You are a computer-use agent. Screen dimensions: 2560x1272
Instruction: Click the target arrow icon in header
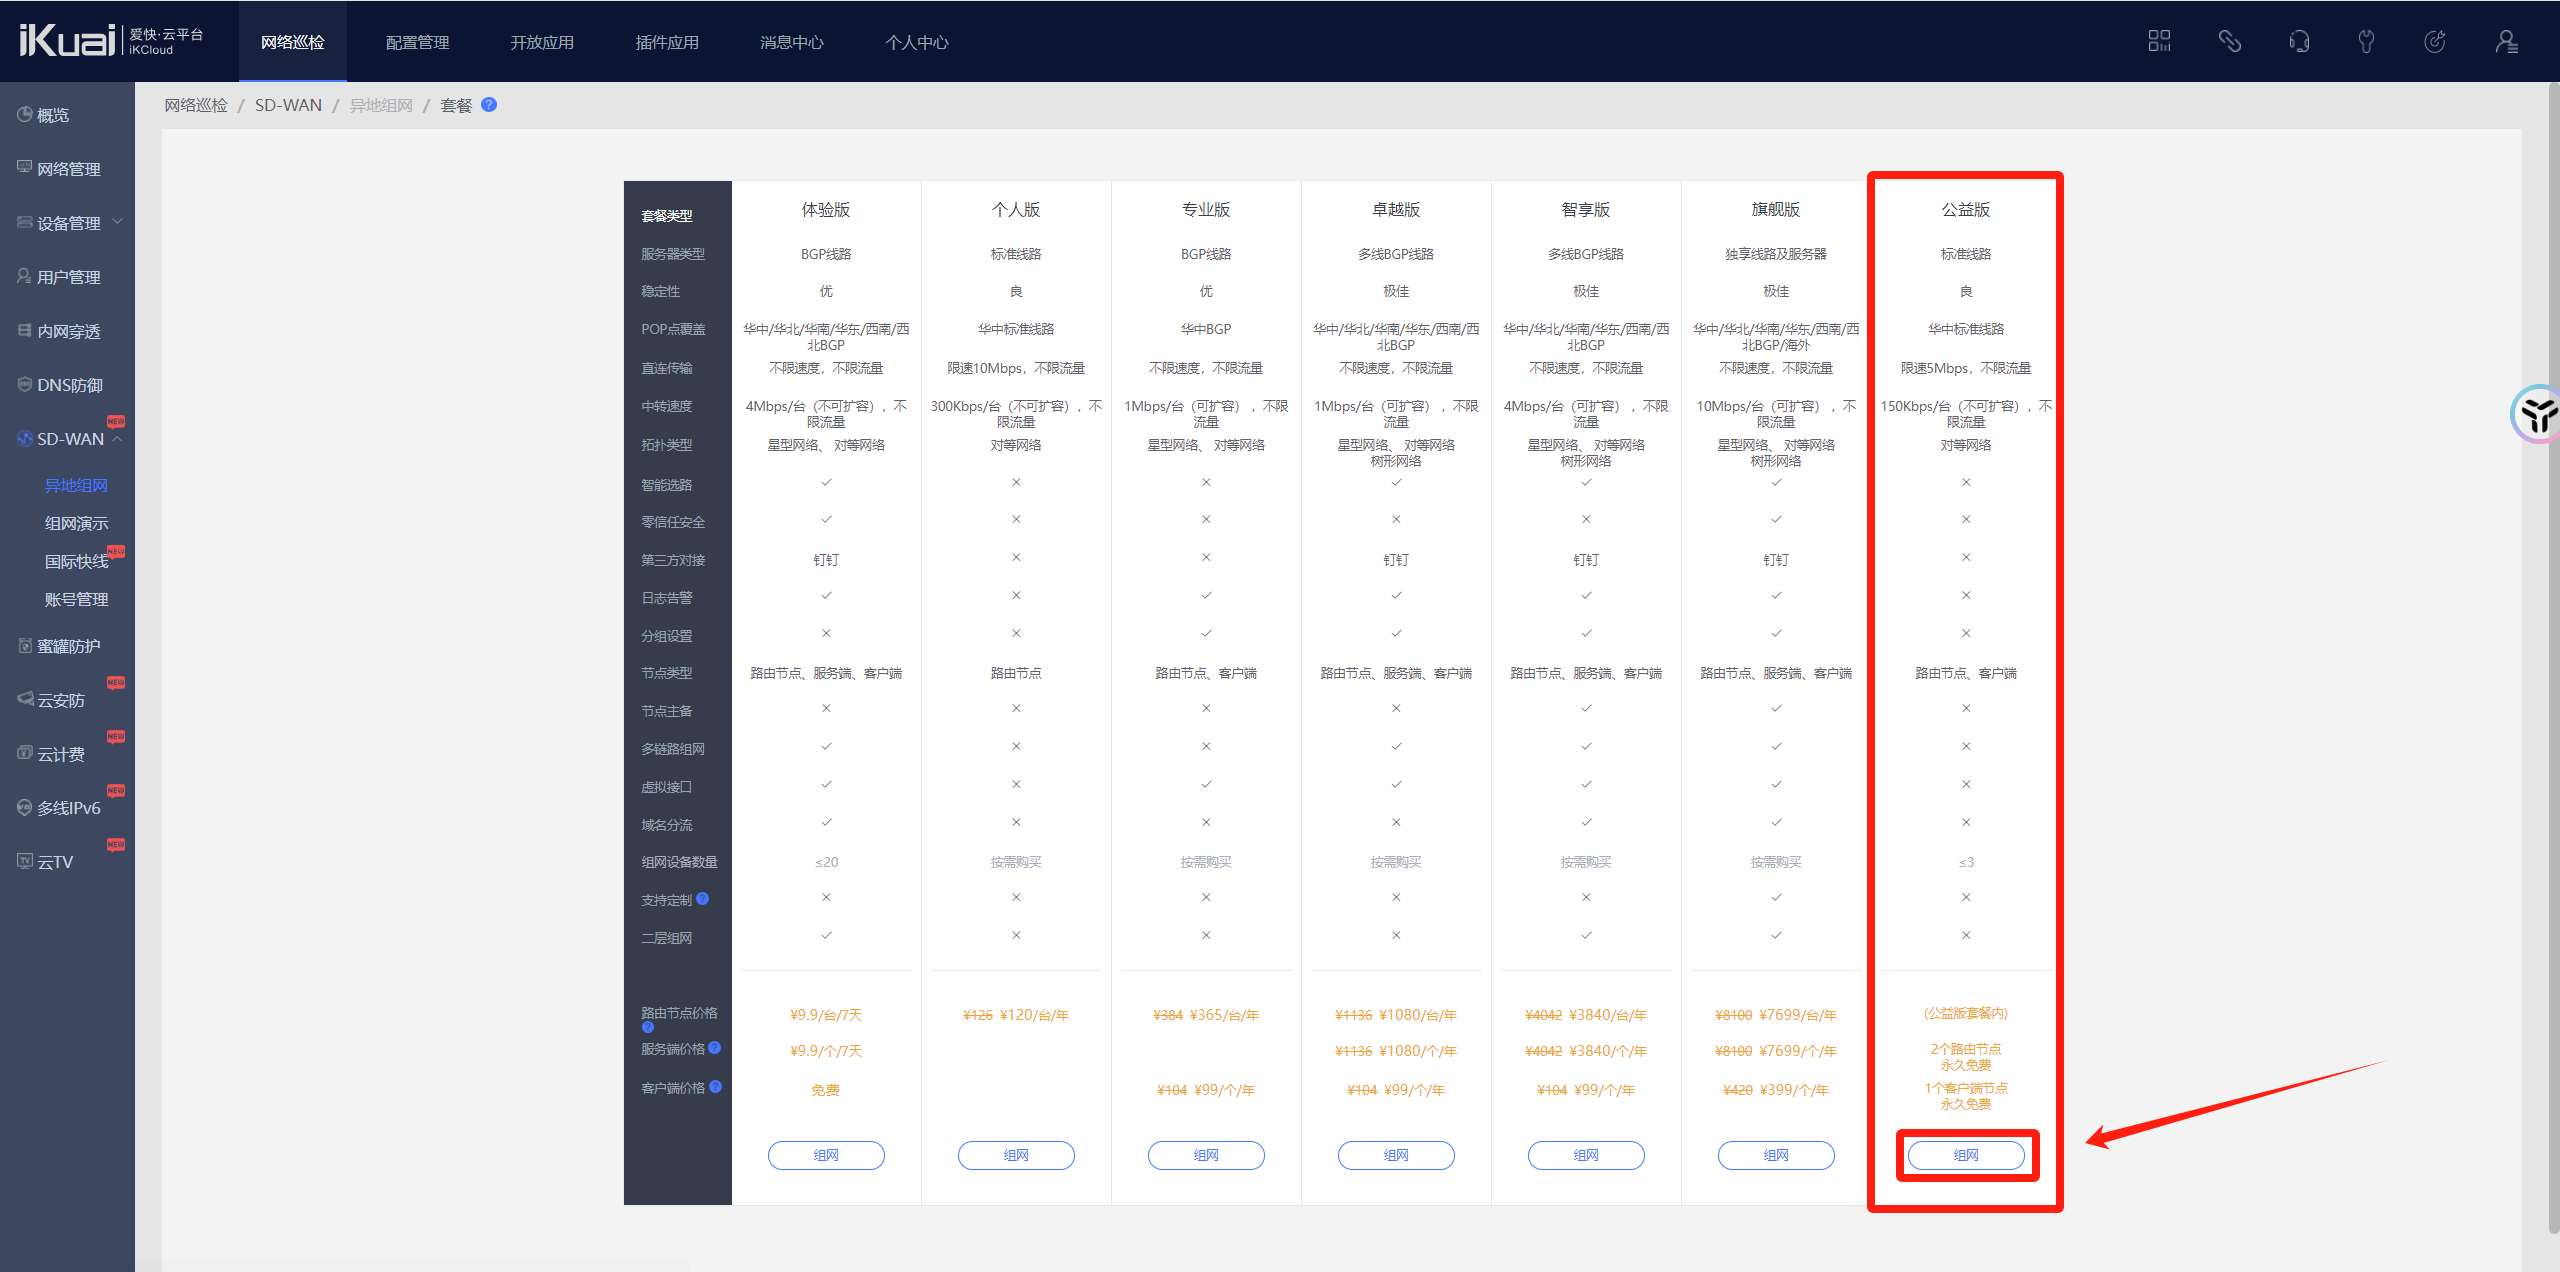tap(2435, 41)
